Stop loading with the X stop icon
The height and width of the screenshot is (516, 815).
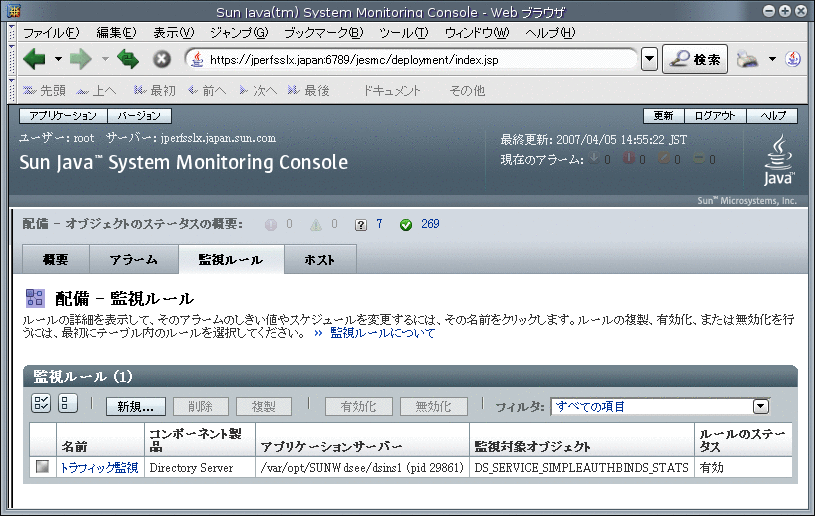pyautogui.click(x=162, y=59)
